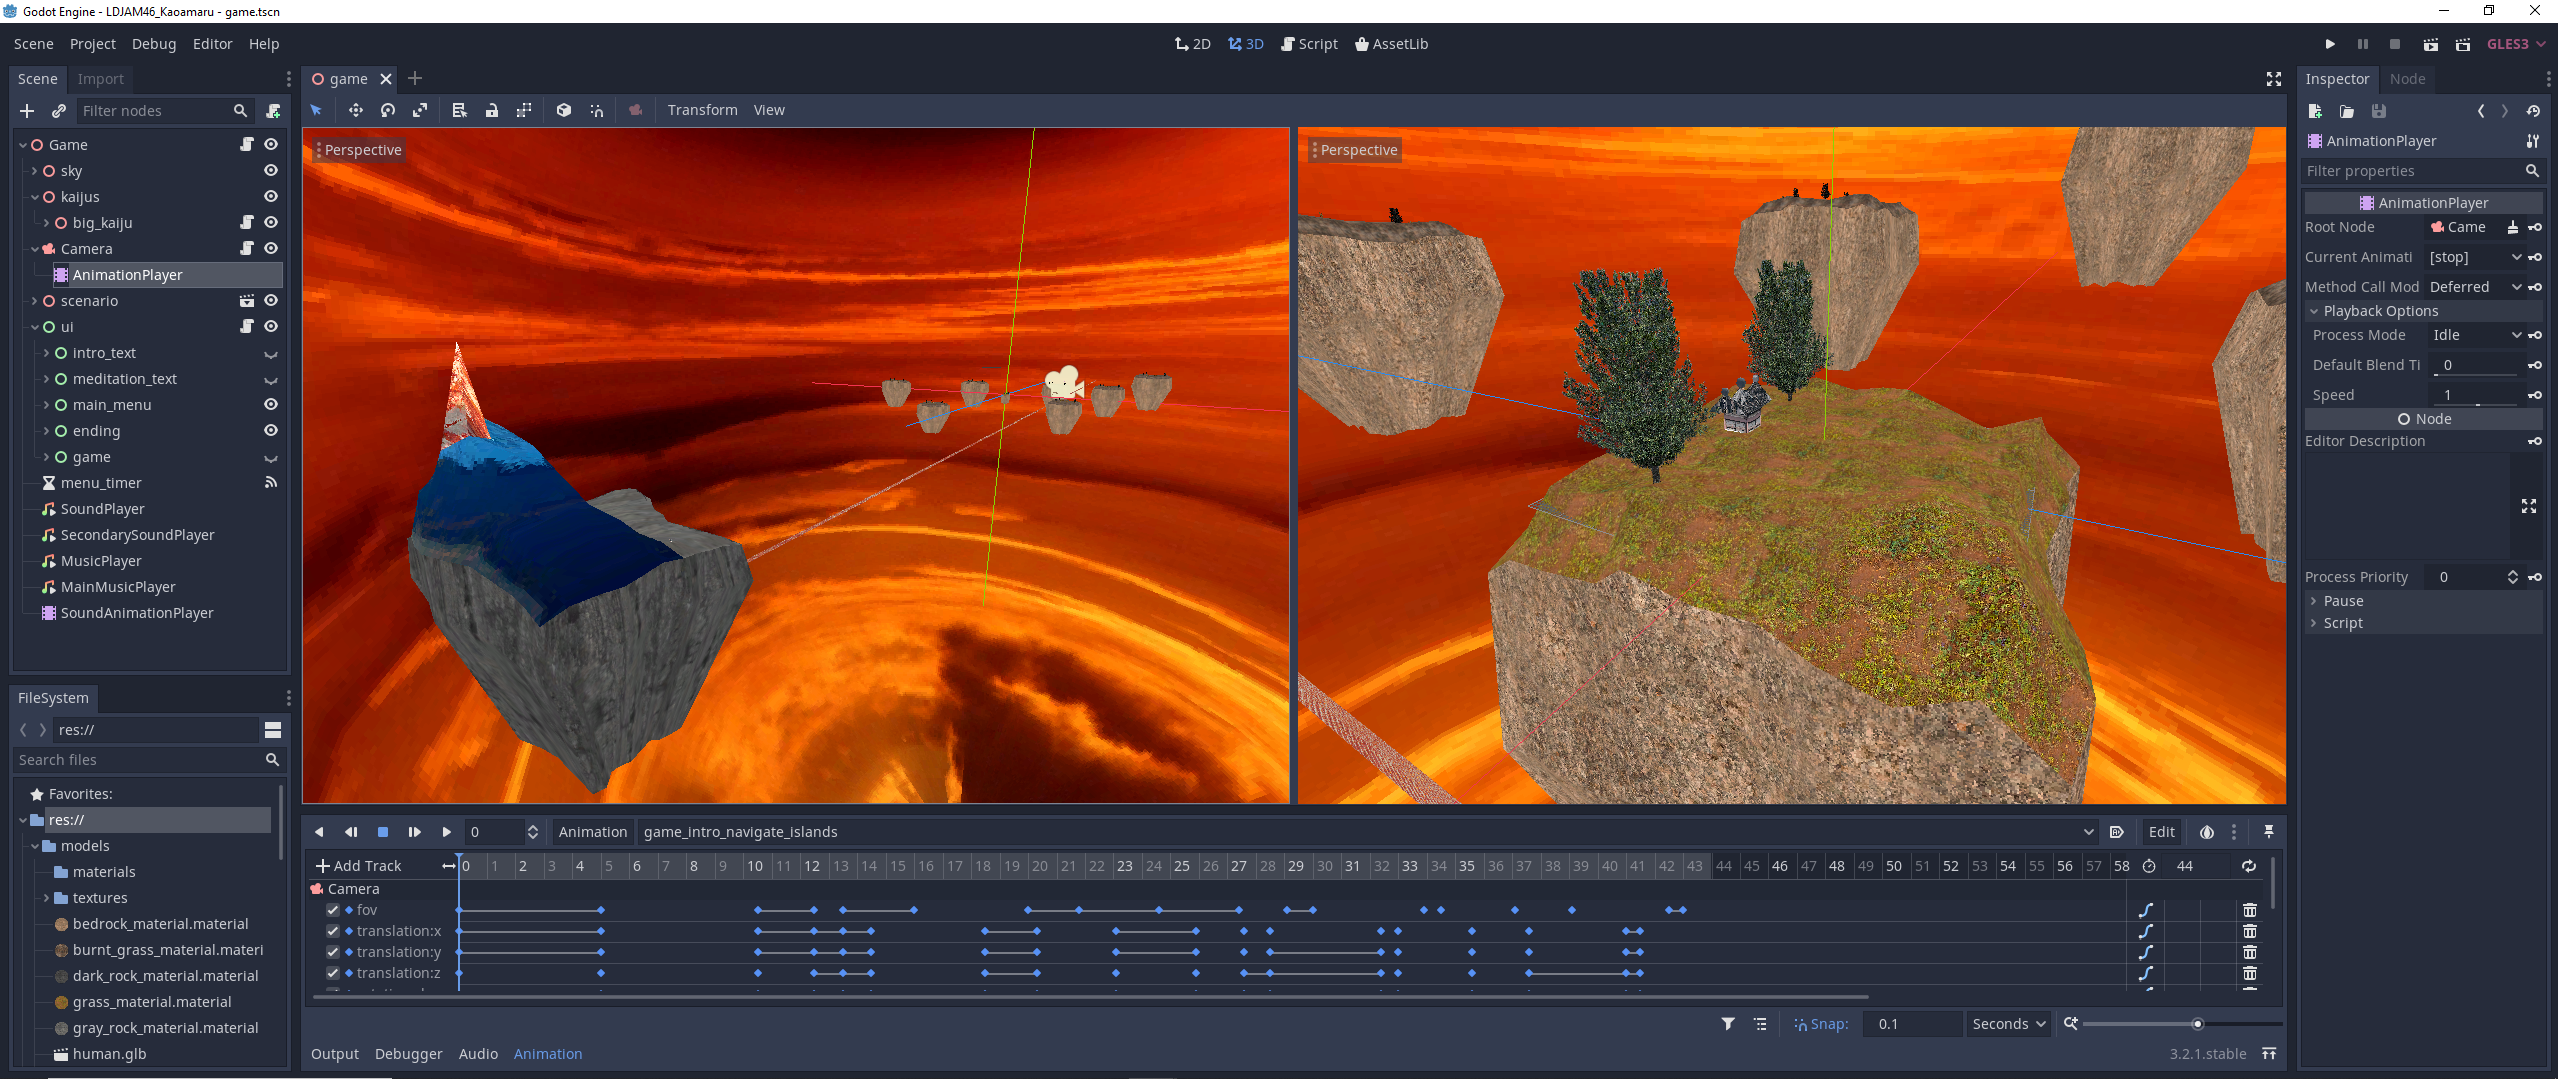Uncheck the translation:y track checkbox

coord(333,952)
